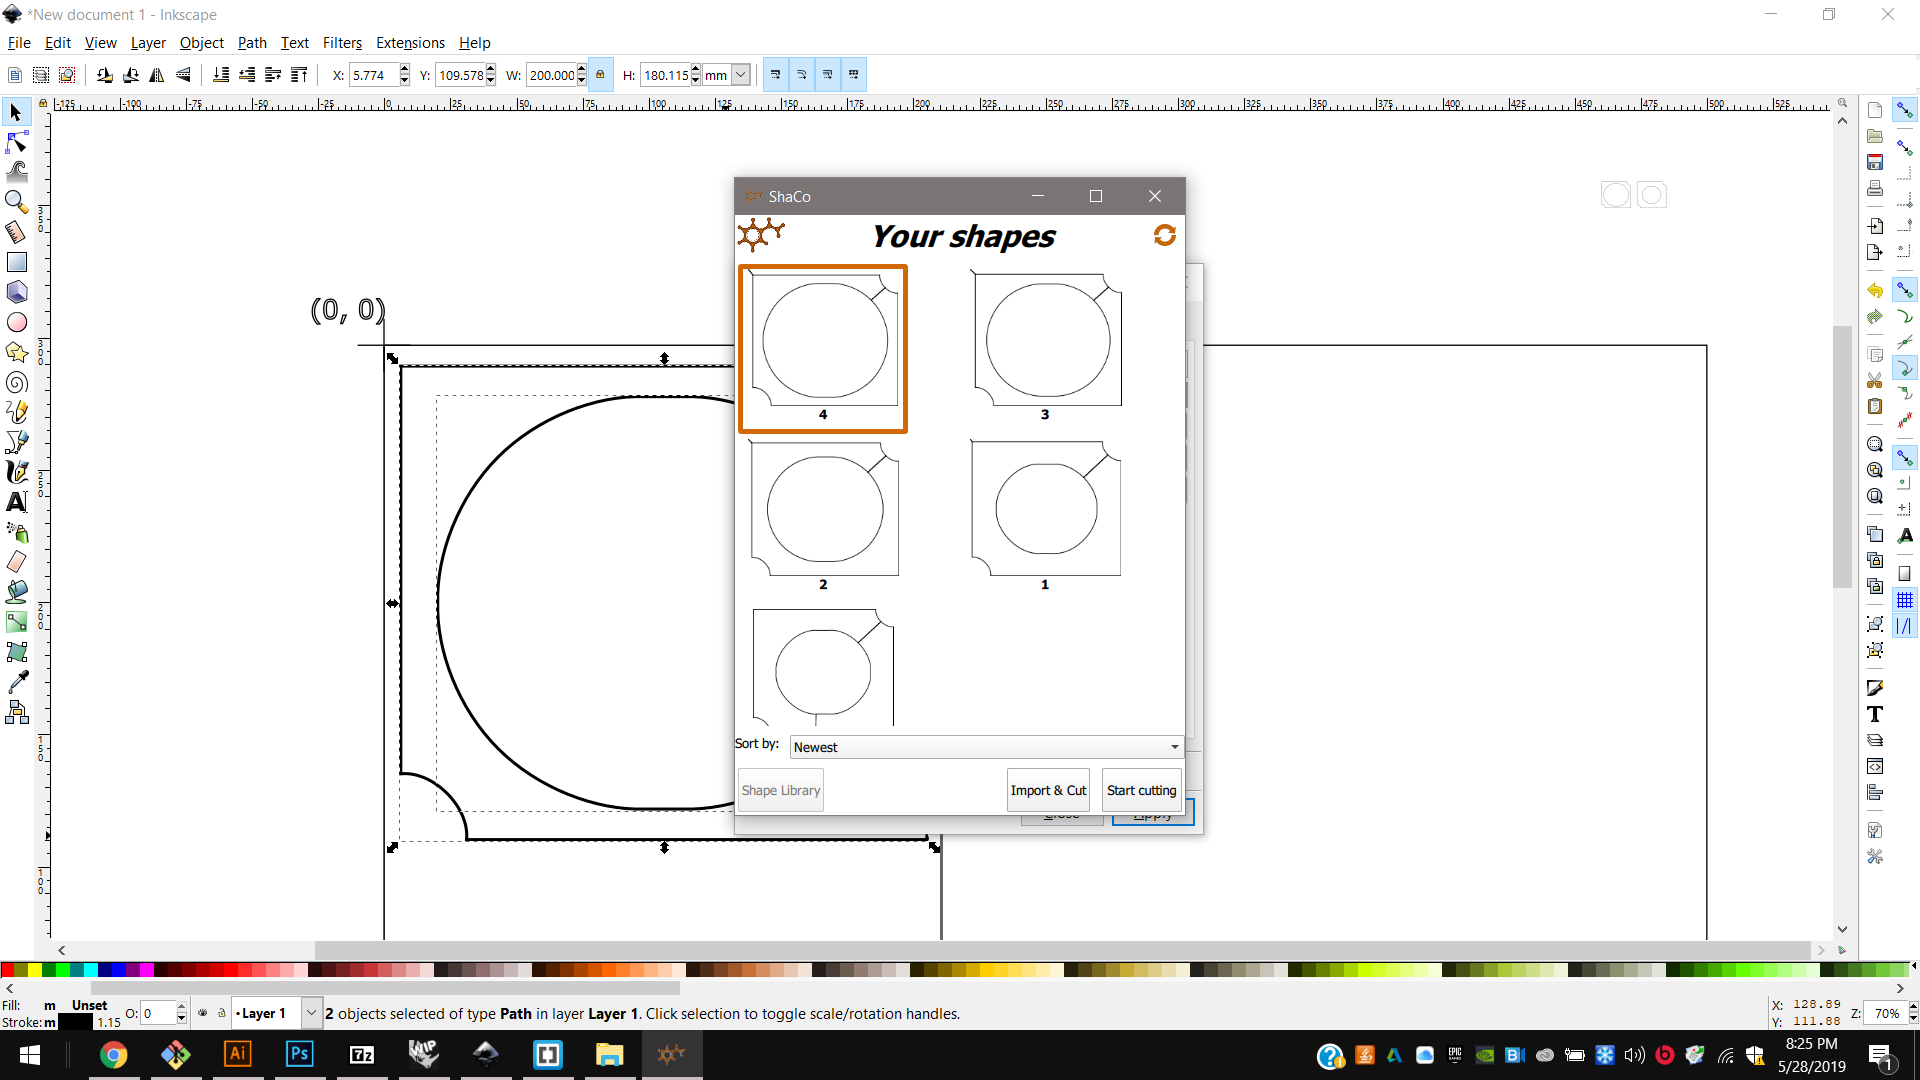1920x1080 pixels.
Task: Select the Text tool in toolbox
Action: tap(16, 502)
